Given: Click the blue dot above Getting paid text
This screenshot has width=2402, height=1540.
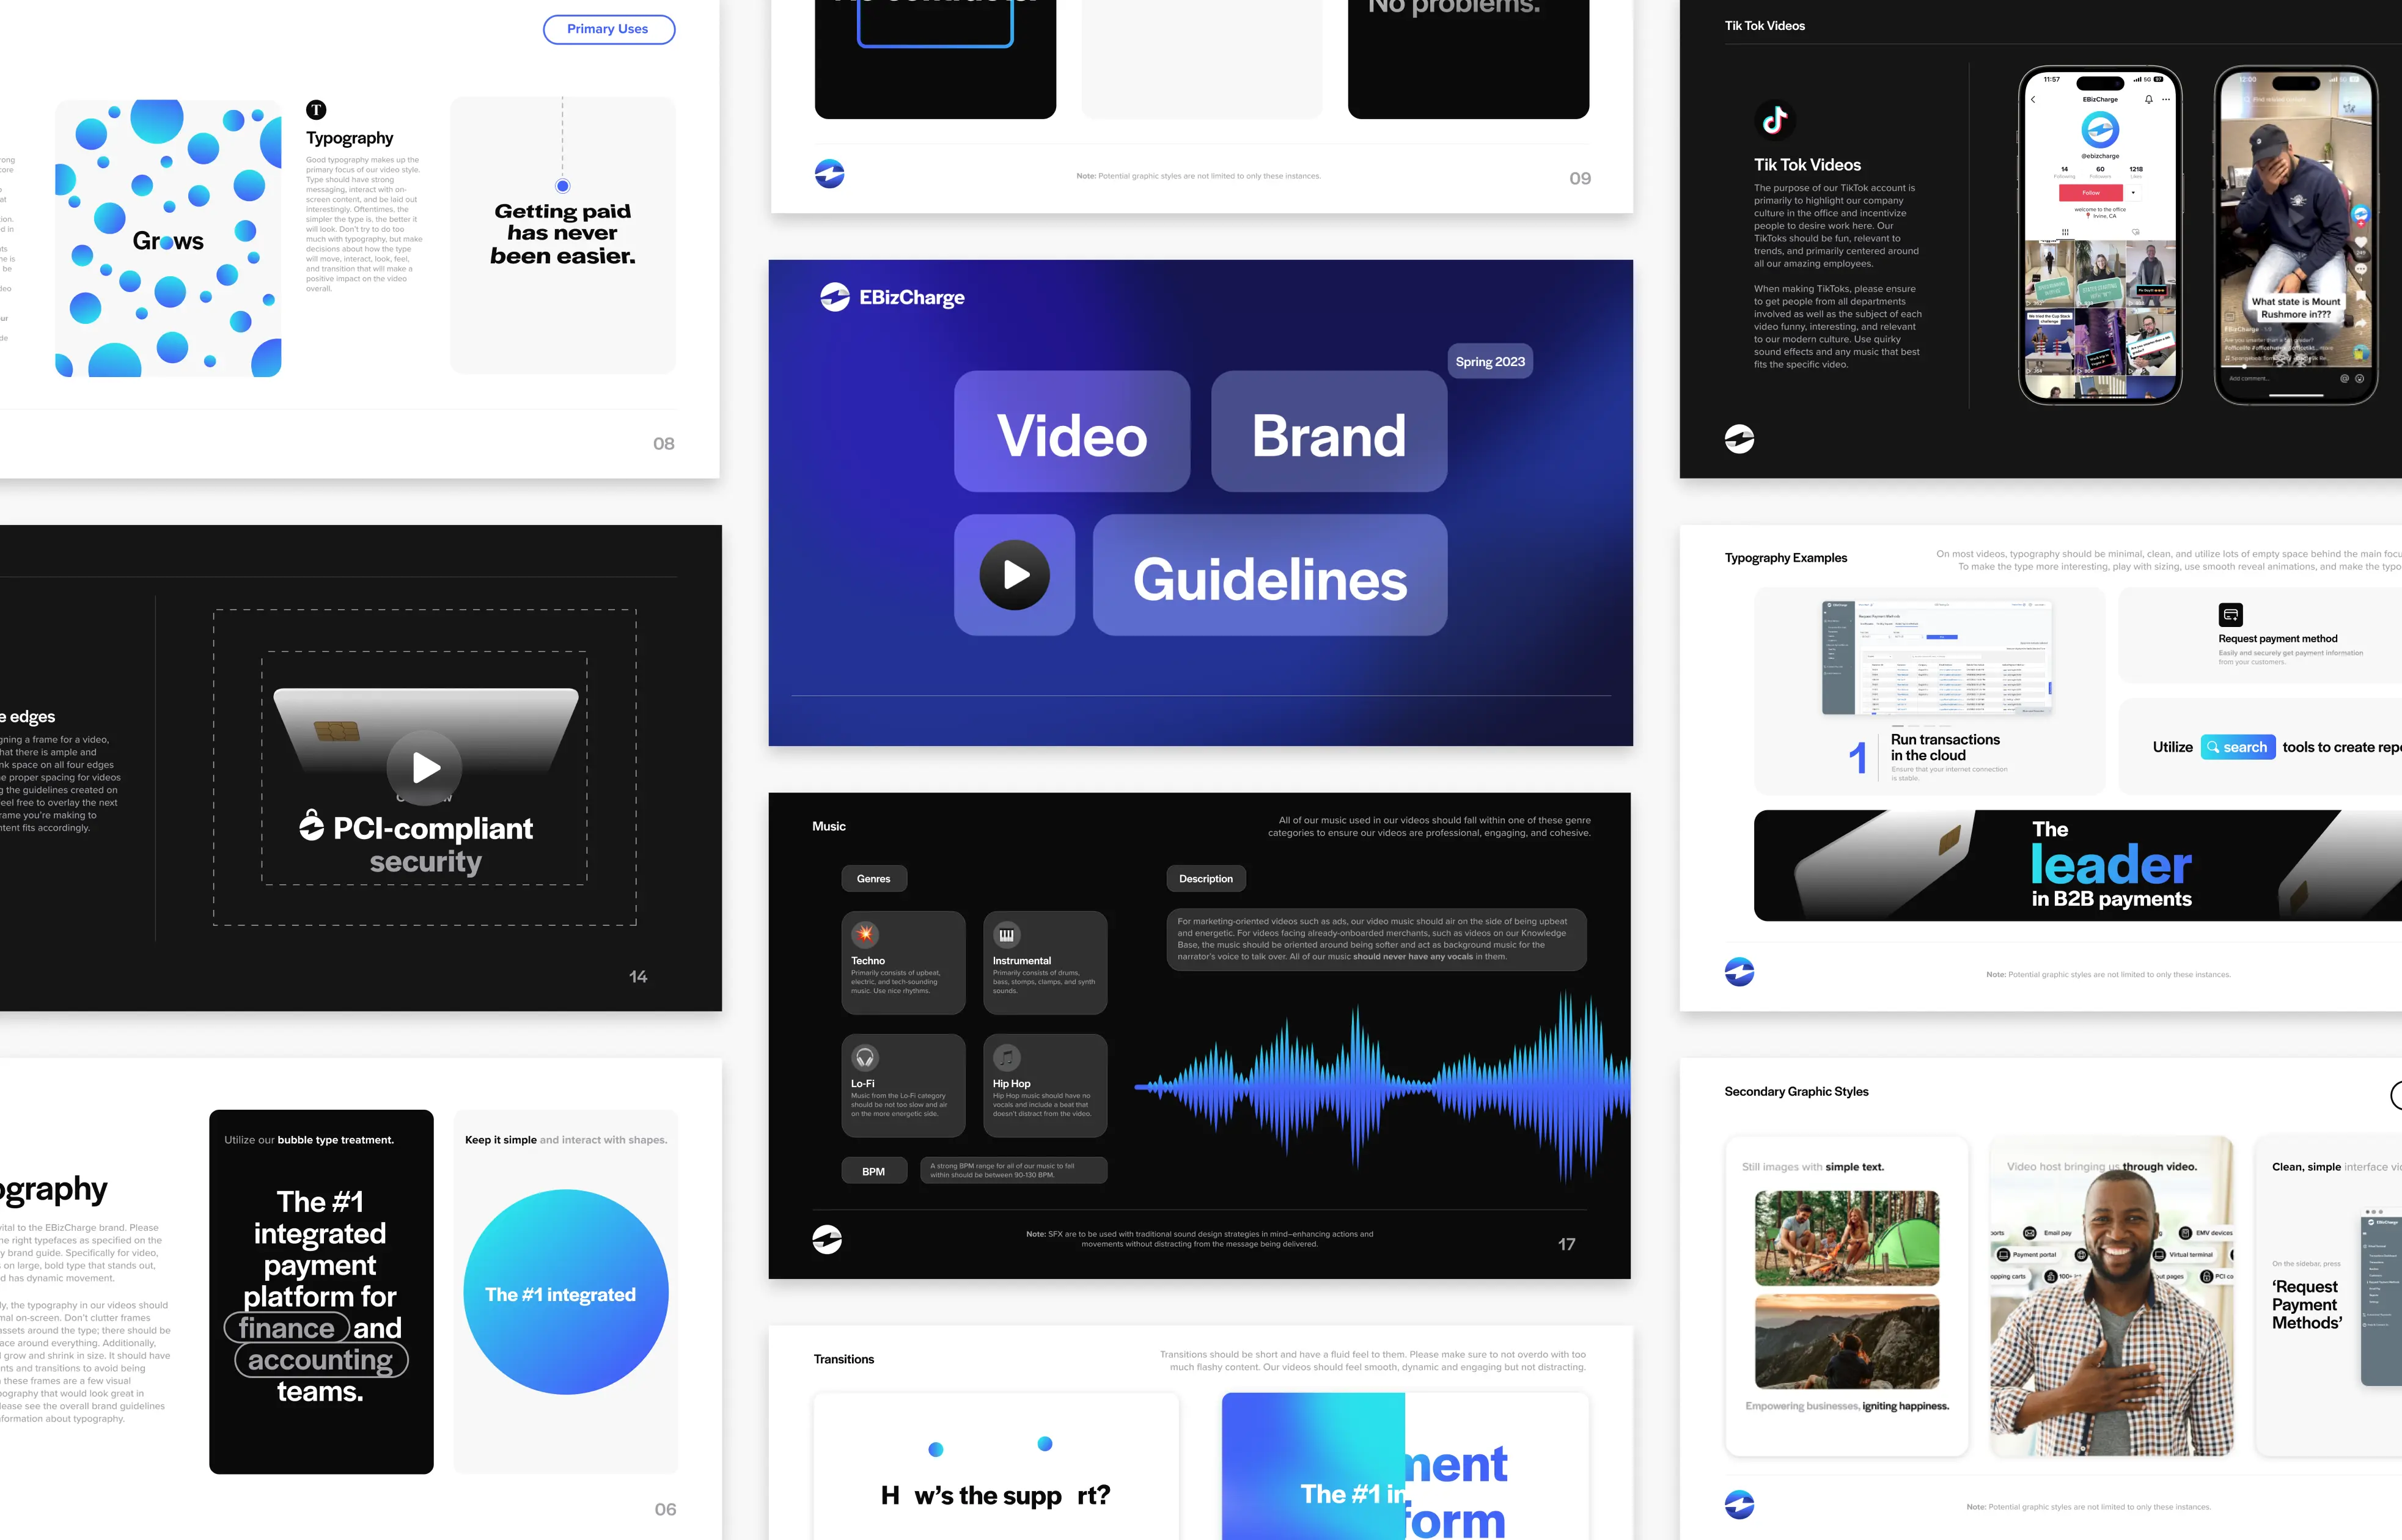Looking at the screenshot, I should [563, 186].
